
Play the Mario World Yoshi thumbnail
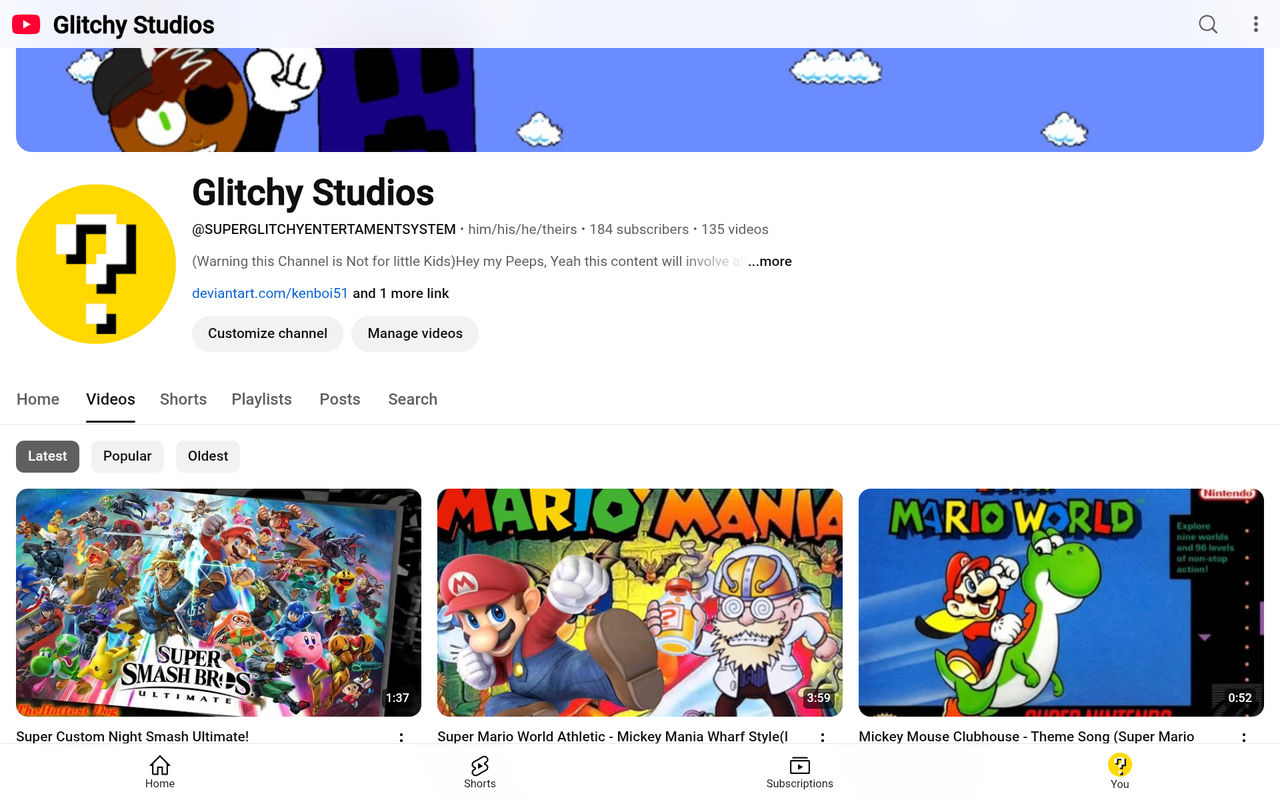point(1061,602)
